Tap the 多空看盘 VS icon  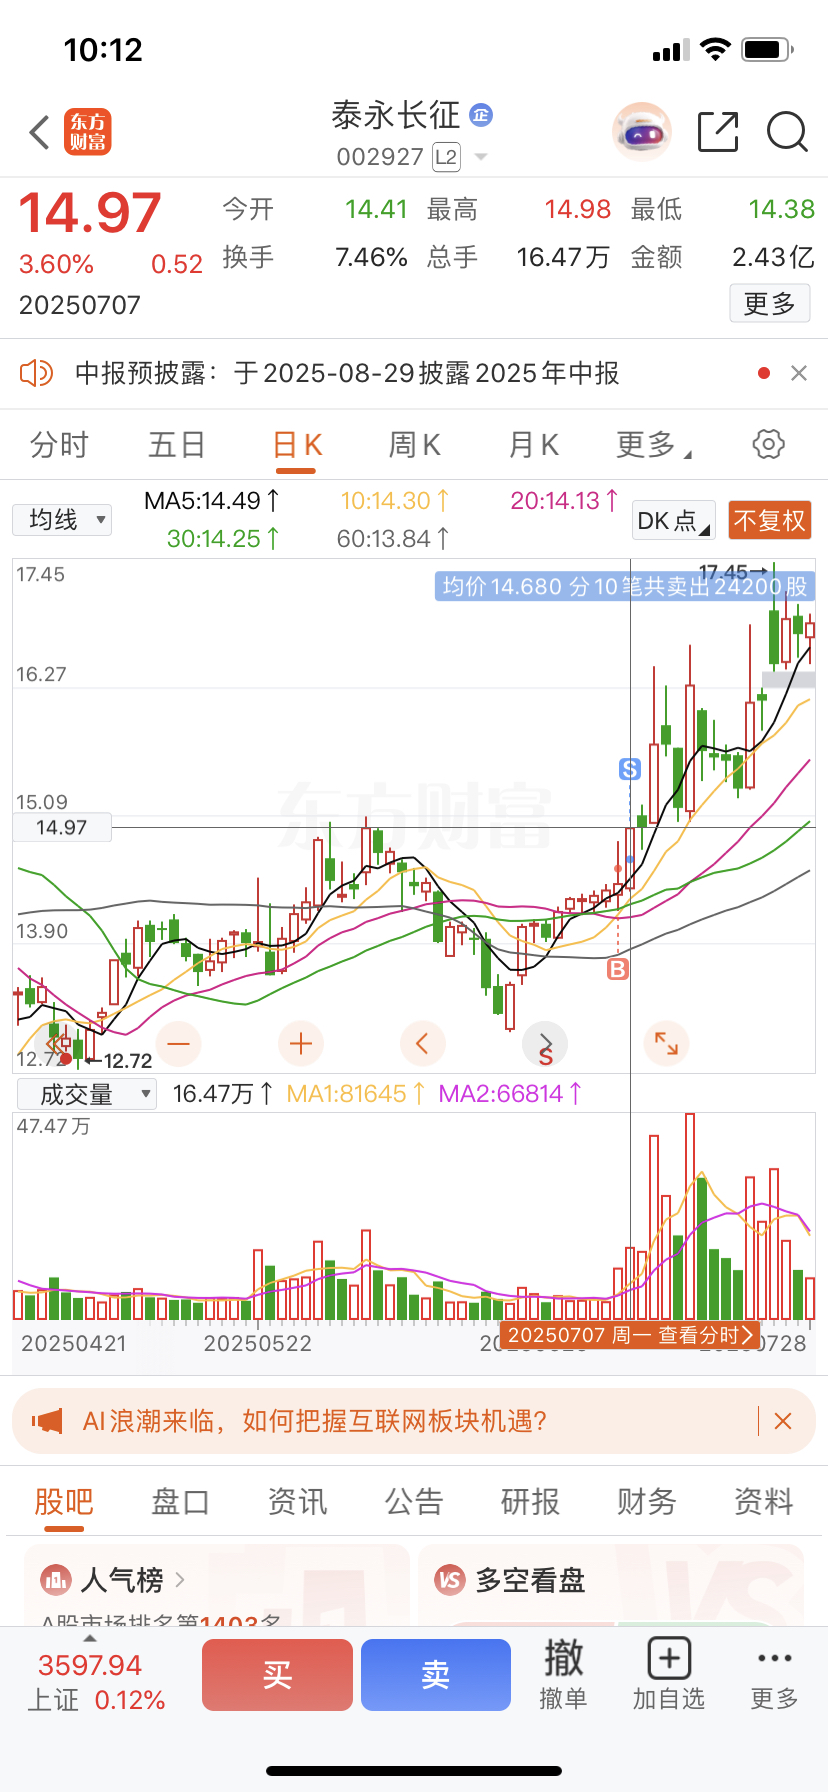[x=451, y=1580]
